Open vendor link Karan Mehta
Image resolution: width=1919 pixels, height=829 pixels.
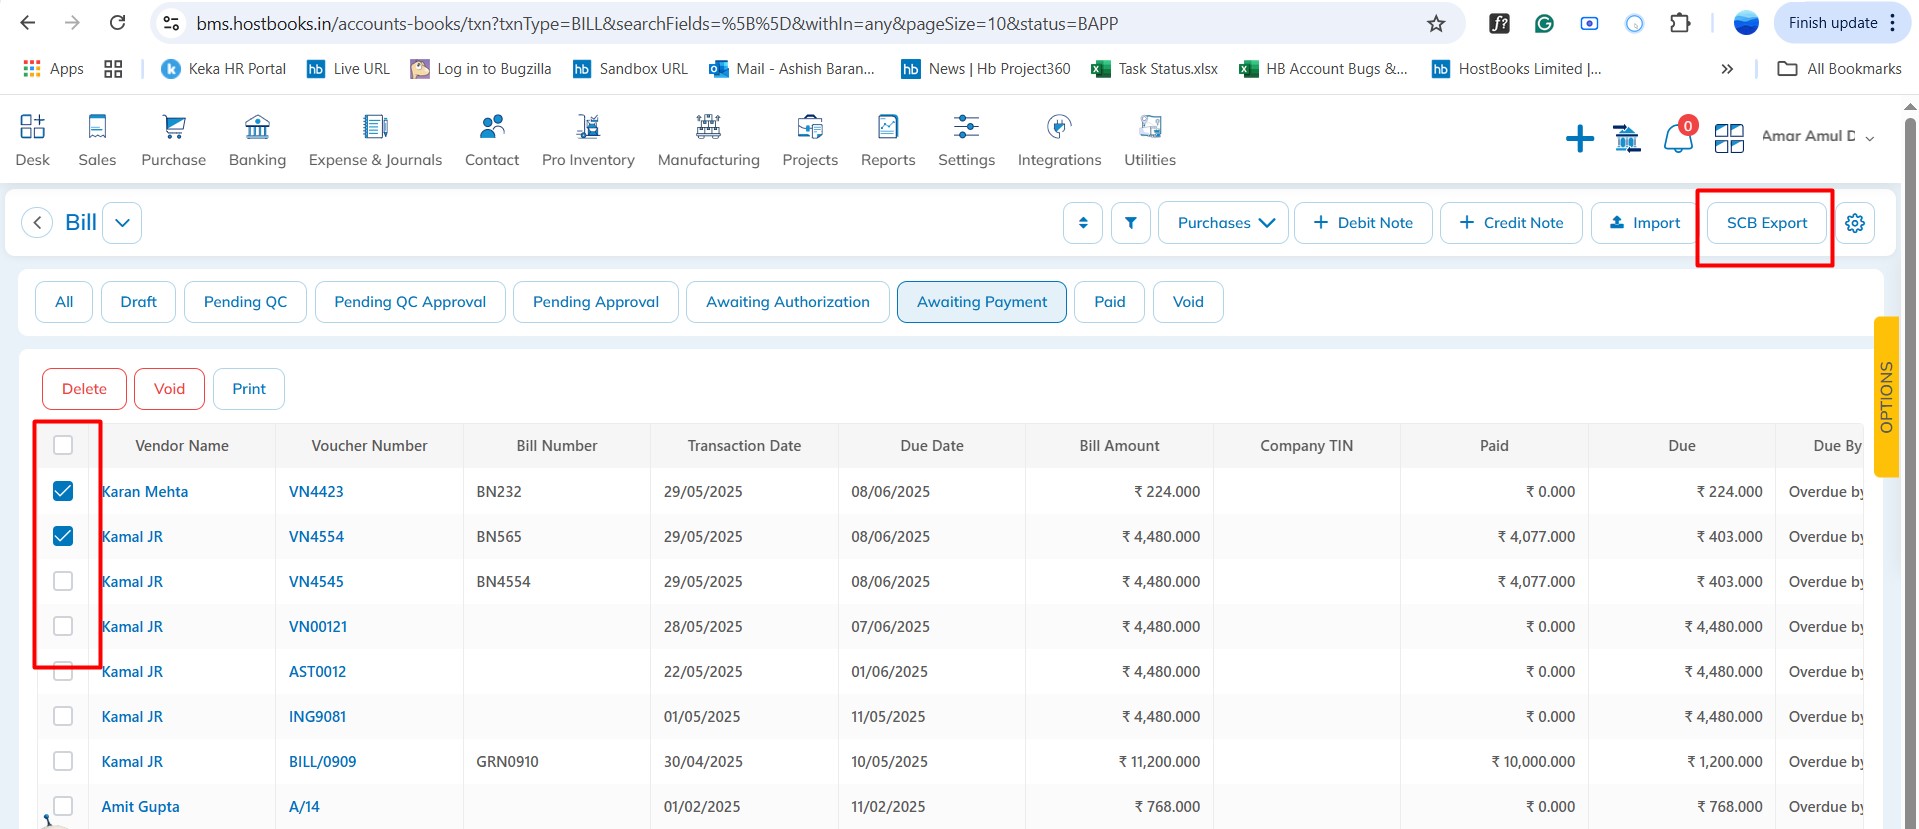pyautogui.click(x=145, y=492)
